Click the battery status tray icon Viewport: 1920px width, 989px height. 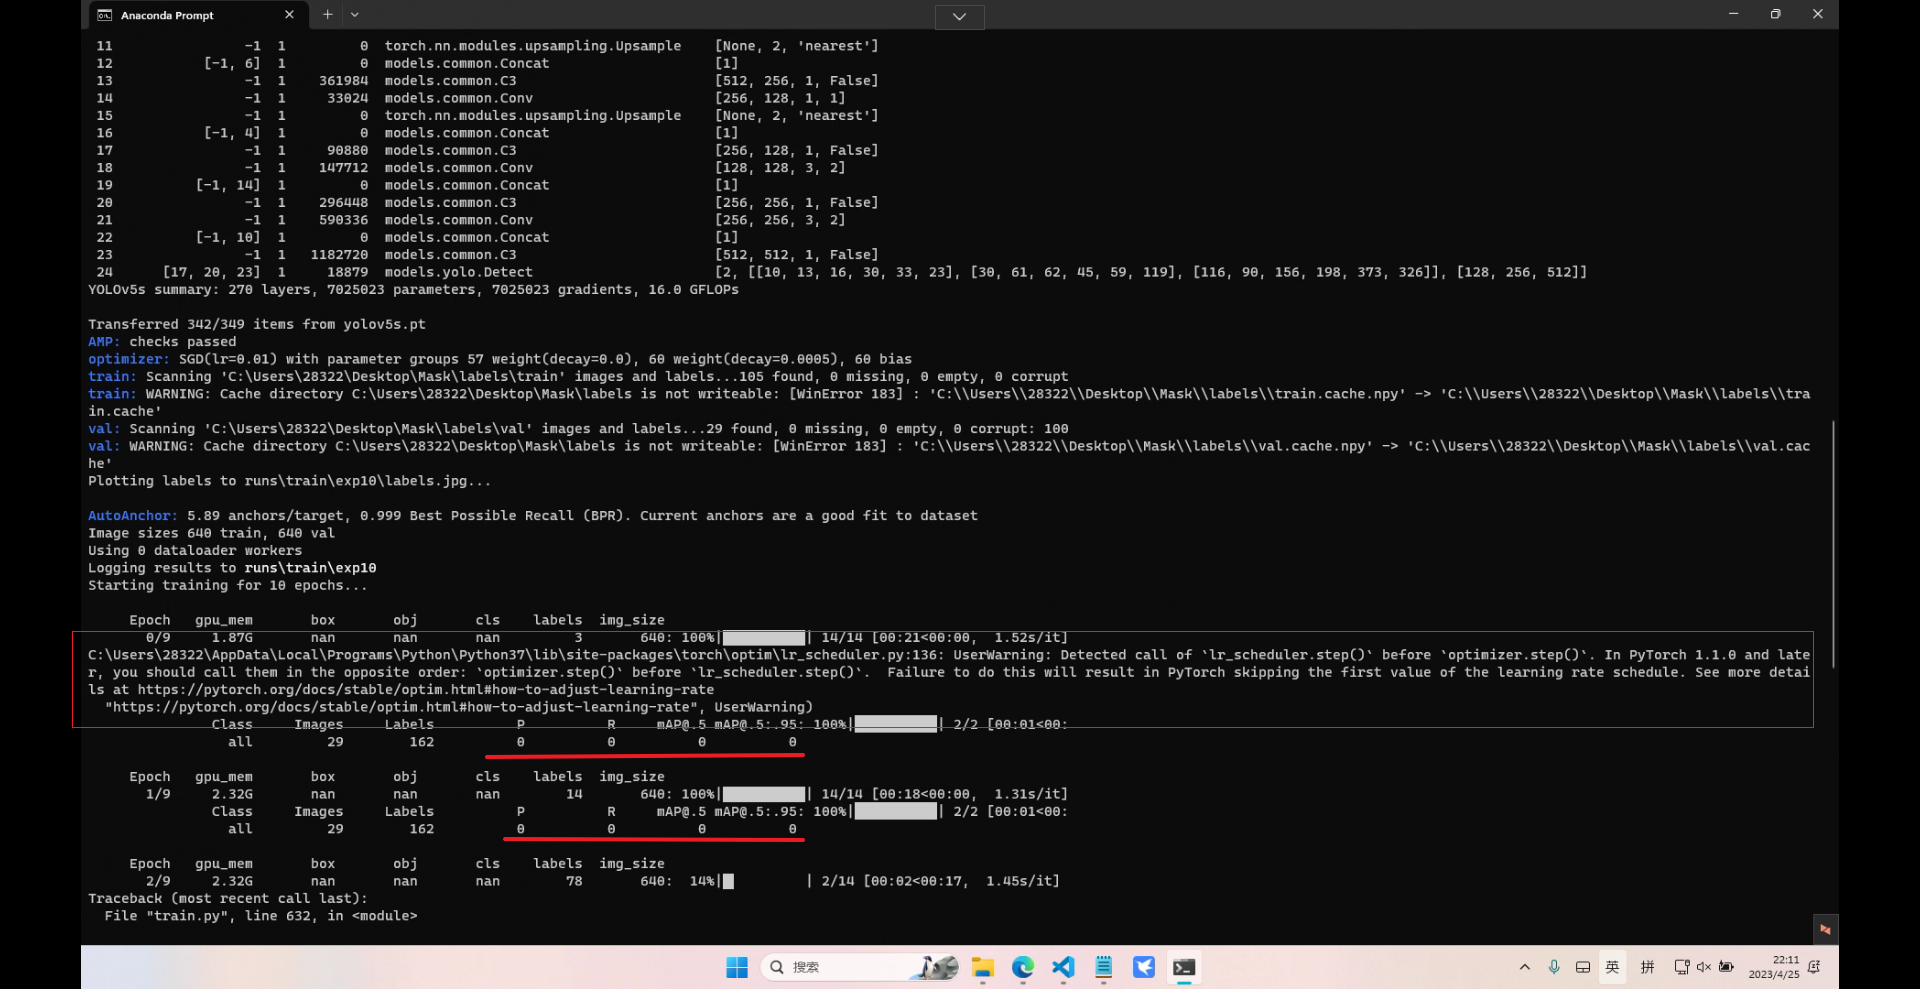coord(1727,967)
